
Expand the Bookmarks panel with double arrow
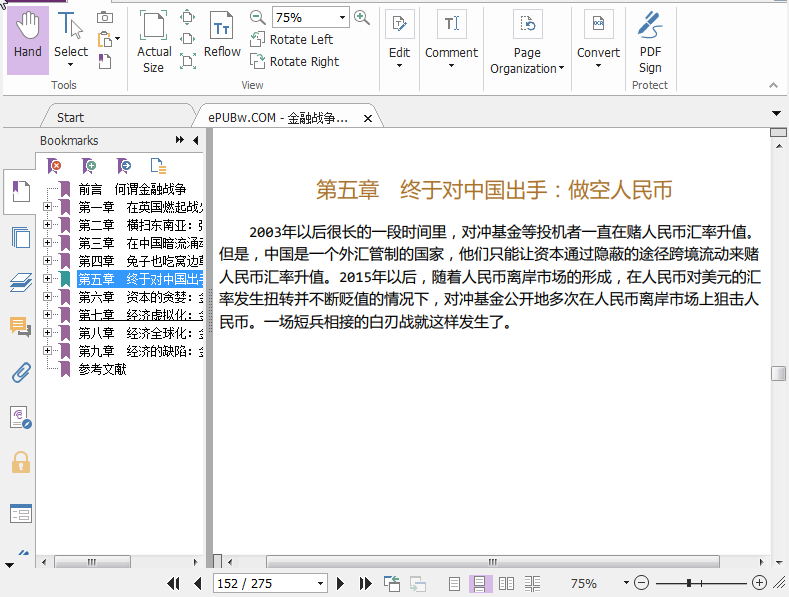[x=180, y=140]
